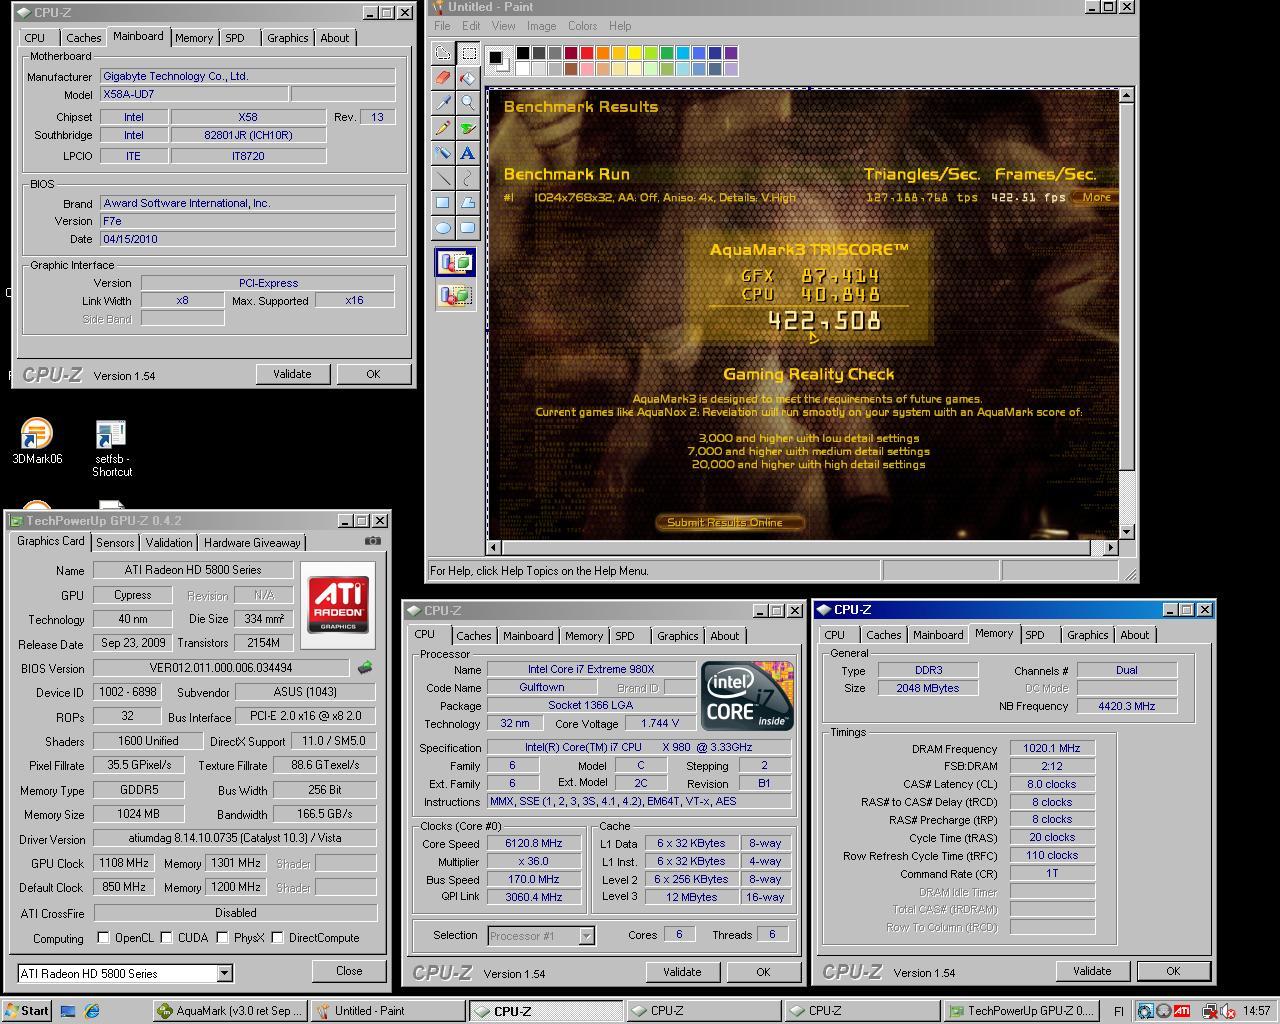The height and width of the screenshot is (1024, 1280).
Task: Toggle the OpenCL checkbox
Action: [x=103, y=938]
